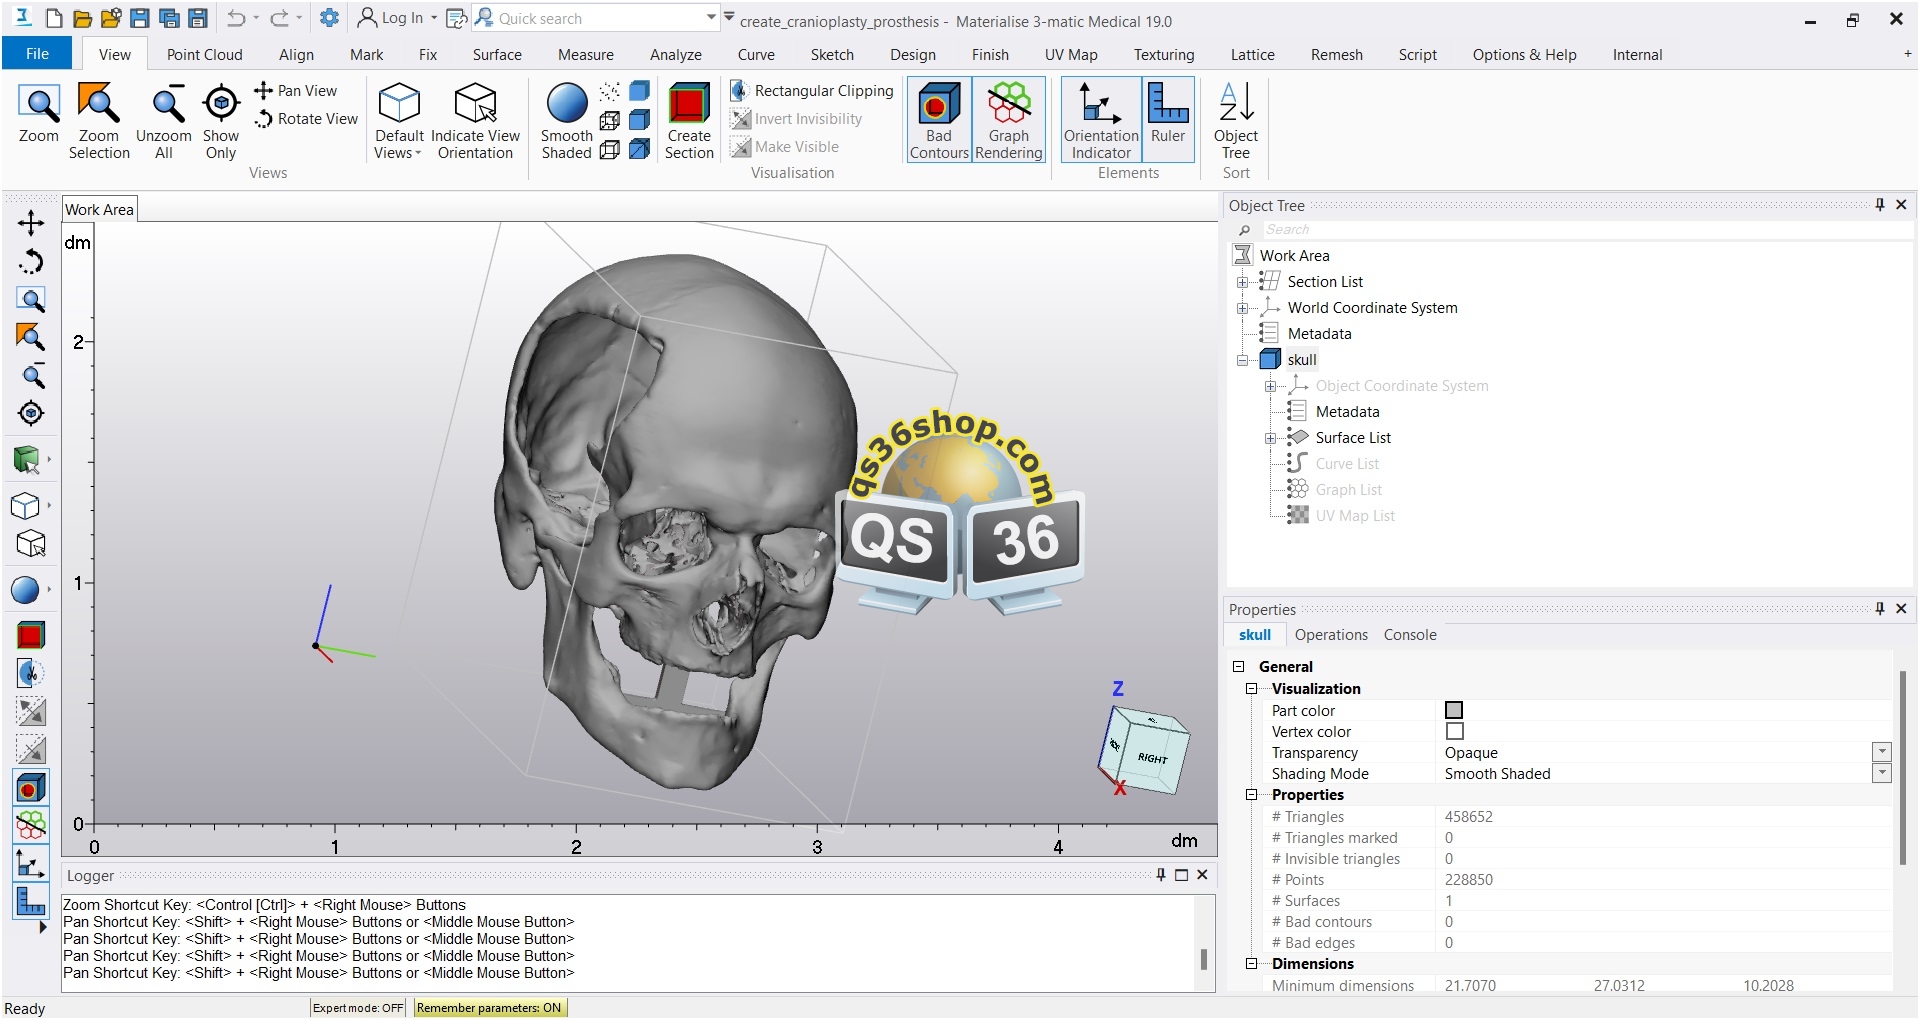Open the Remesh ribbon tab
Screen dimensions: 1920x1020
click(x=1337, y=55)
